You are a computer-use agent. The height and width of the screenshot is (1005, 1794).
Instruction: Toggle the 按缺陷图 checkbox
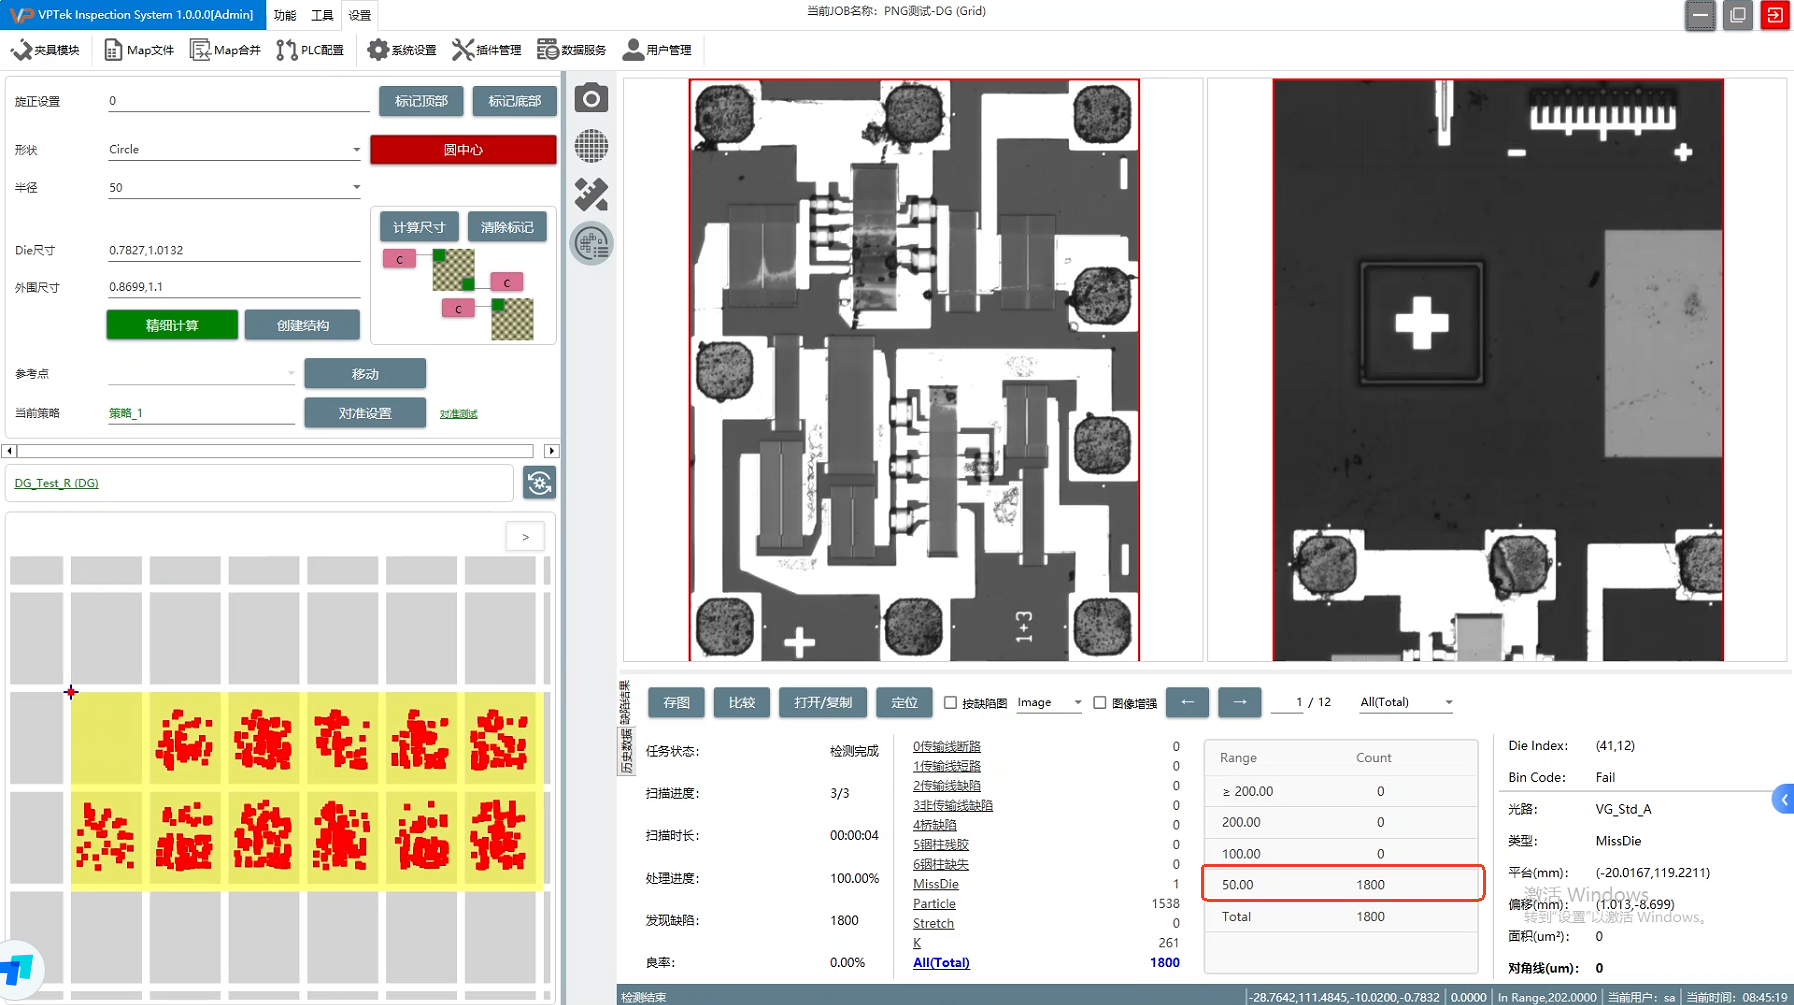[950, 703]
